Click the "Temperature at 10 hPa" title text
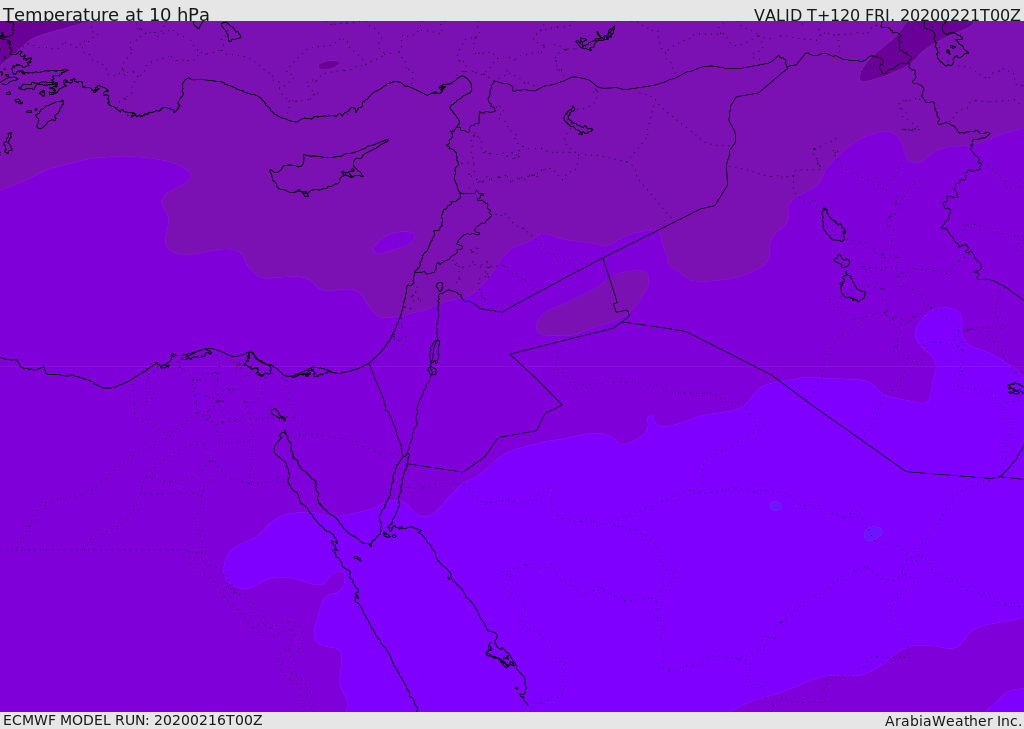Screen dimensions: 1024x729 (106, 14)
